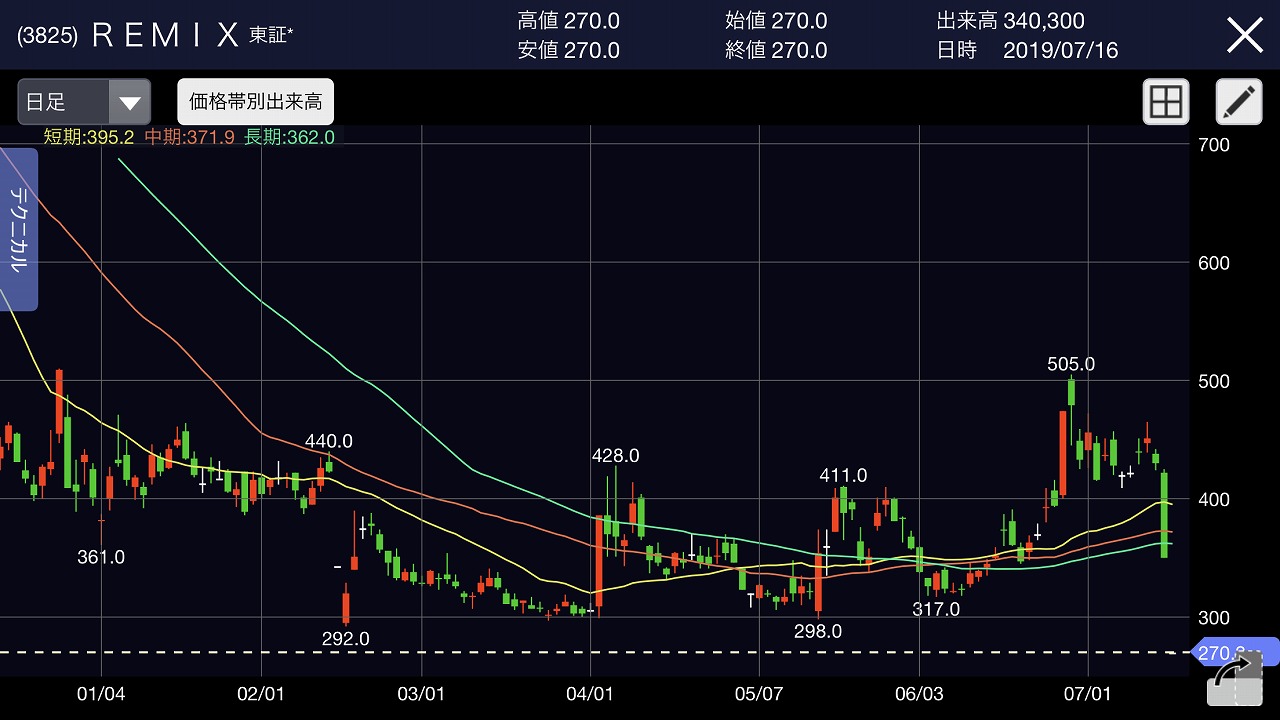Tap the rotate screen orientation icon
Screen dimensions: 1280x720
1235,682
